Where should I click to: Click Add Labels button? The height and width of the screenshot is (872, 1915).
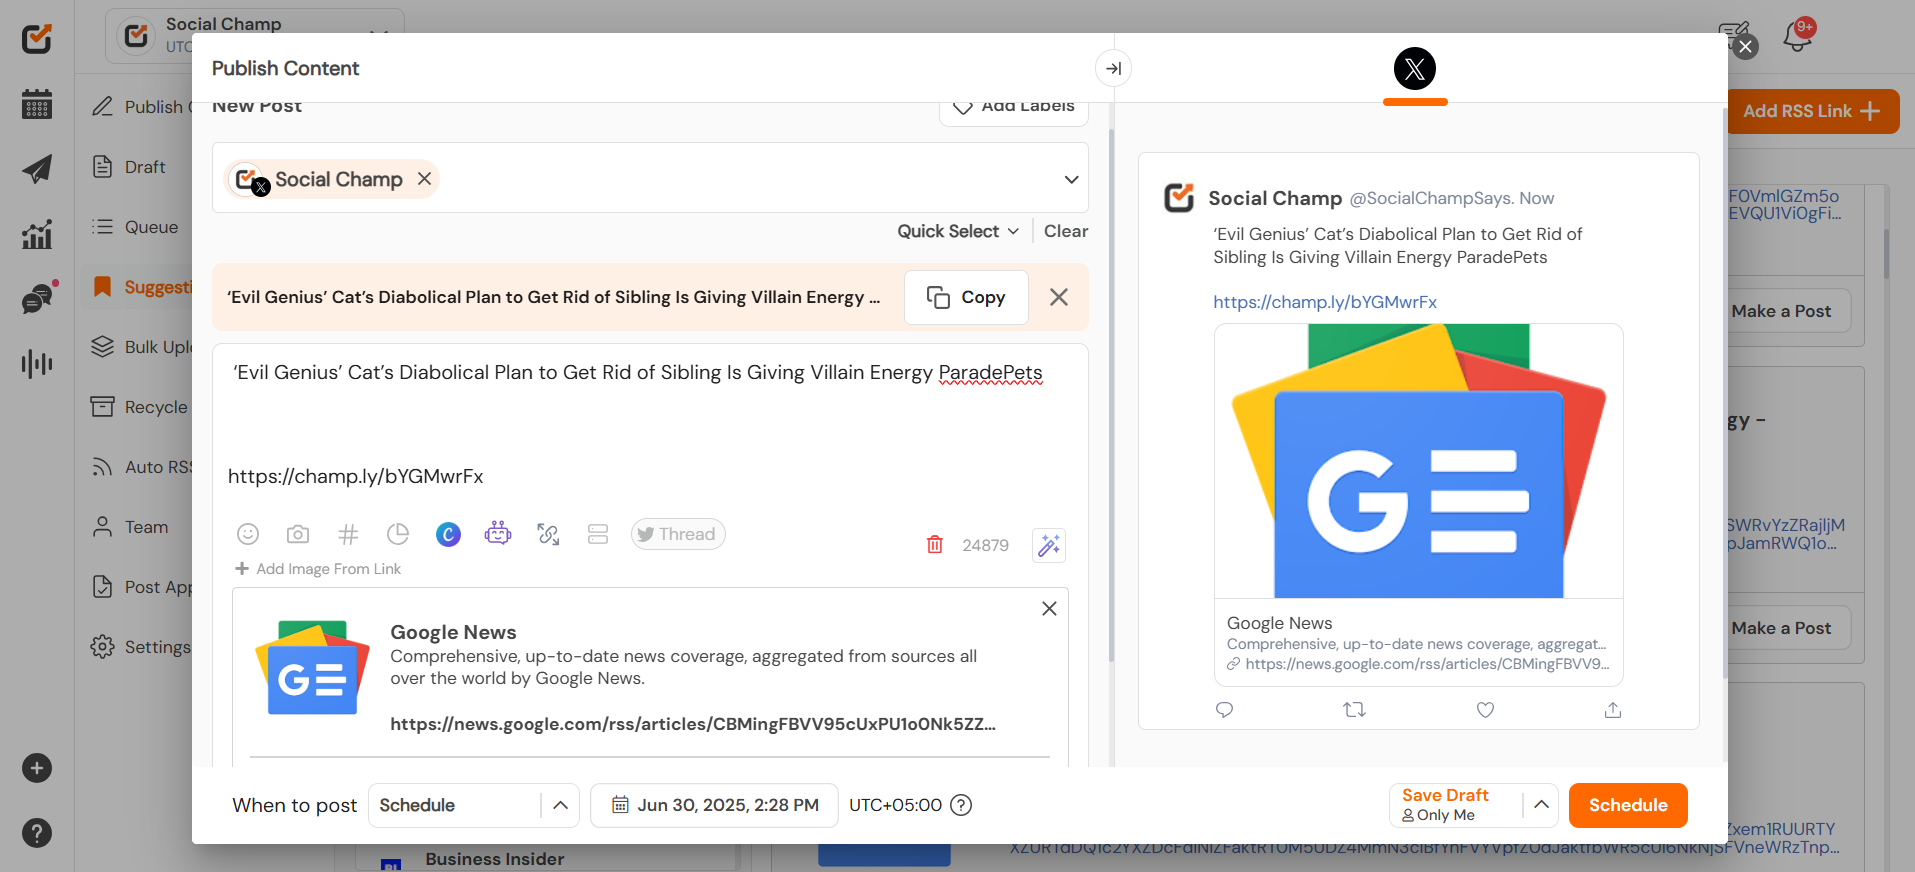[x=1014, y=107]
